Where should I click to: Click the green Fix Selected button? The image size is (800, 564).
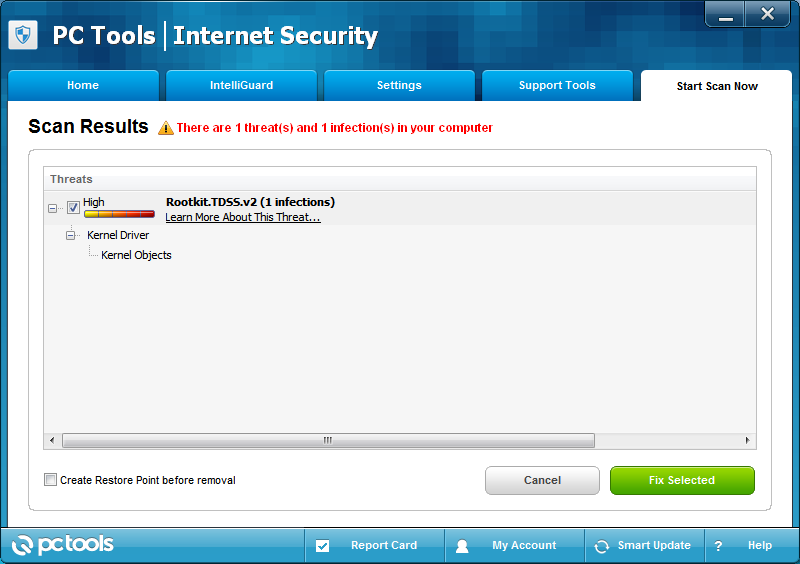click(682, 480)
